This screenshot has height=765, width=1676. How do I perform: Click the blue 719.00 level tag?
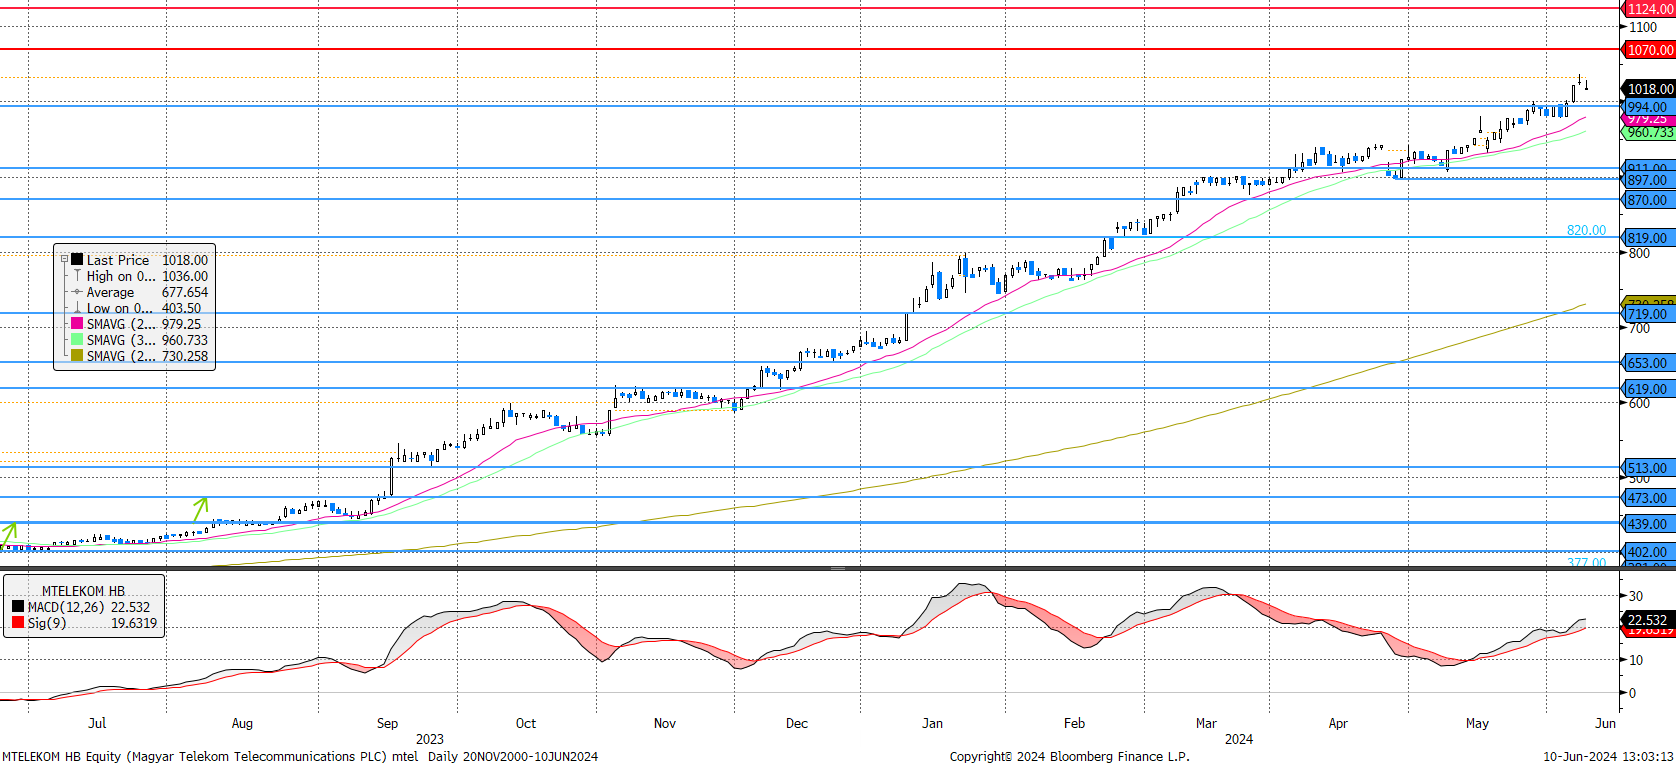1646,314
